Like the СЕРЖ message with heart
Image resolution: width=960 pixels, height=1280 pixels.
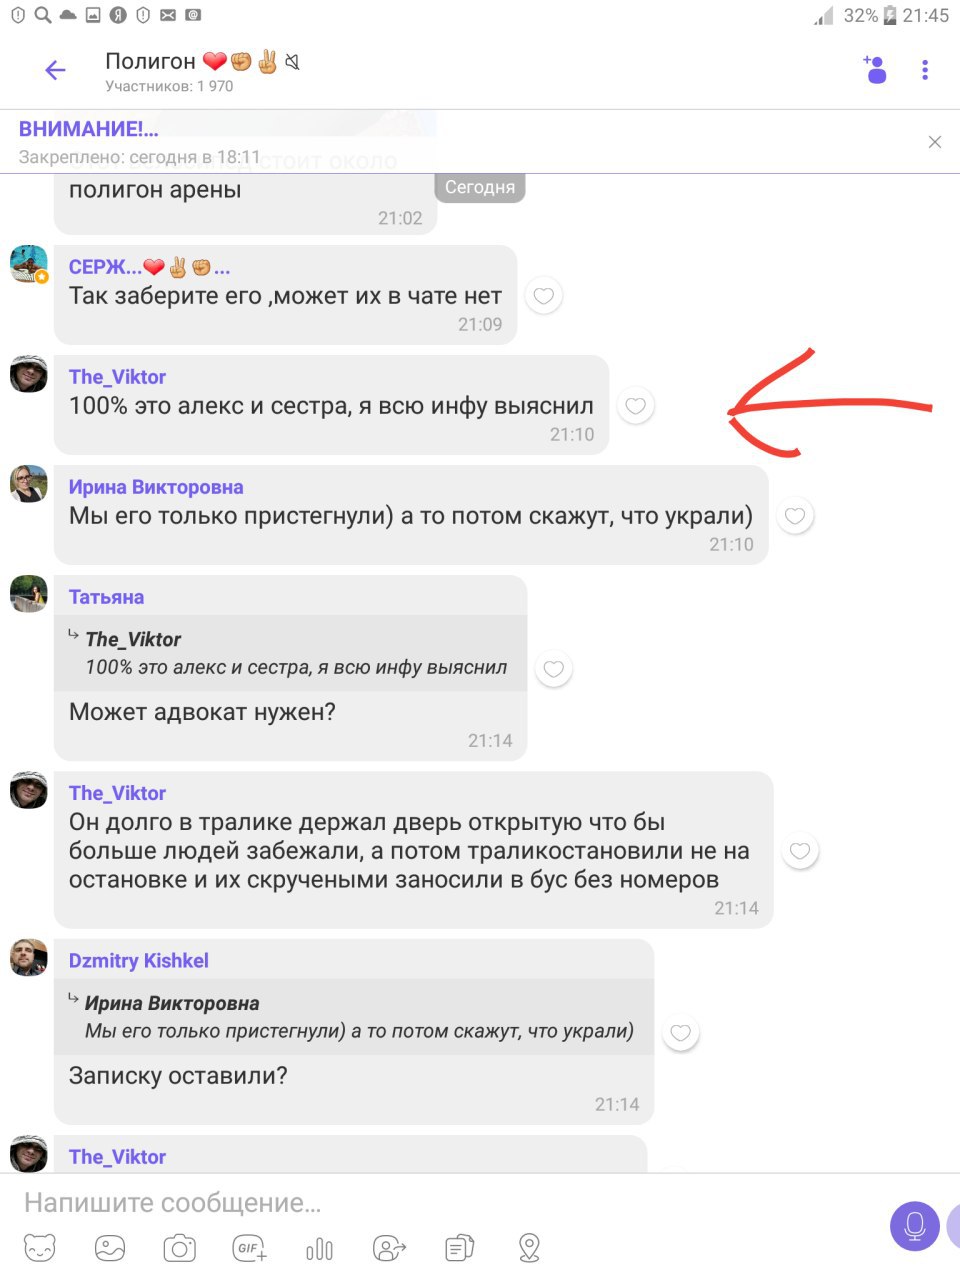pos(544,296)
